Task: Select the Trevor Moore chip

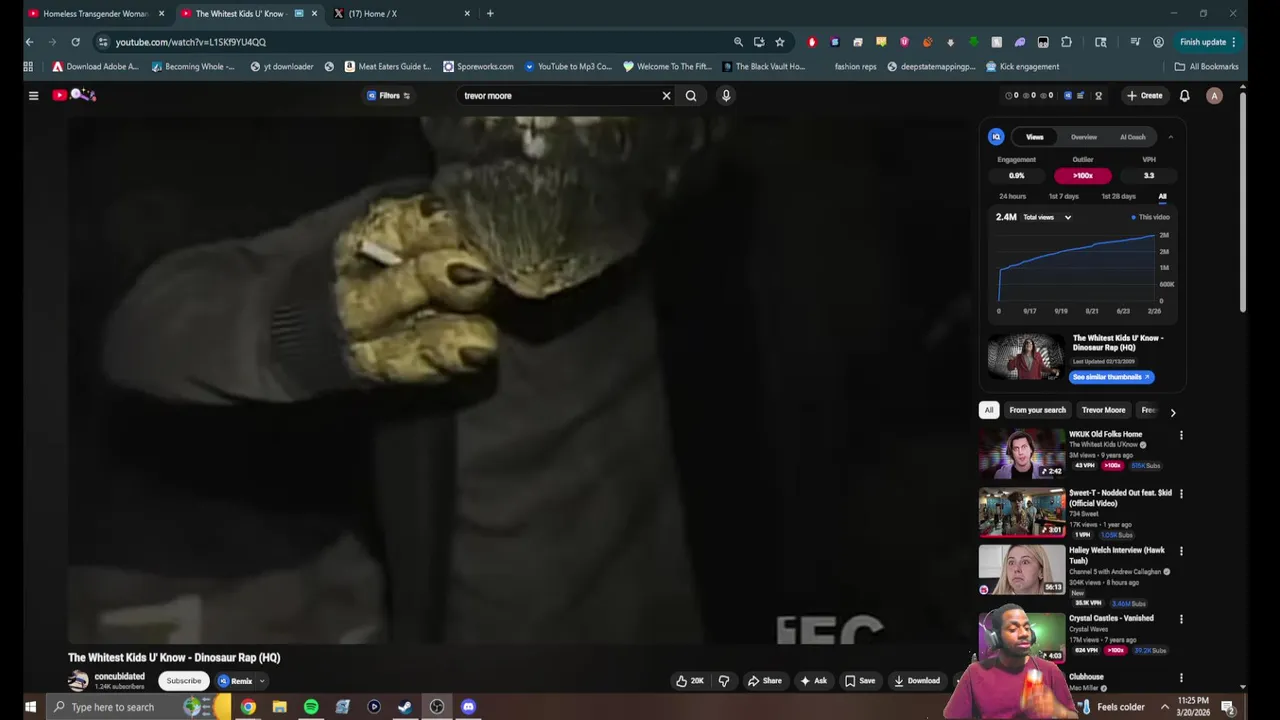Action: (x=1103, y=410)
